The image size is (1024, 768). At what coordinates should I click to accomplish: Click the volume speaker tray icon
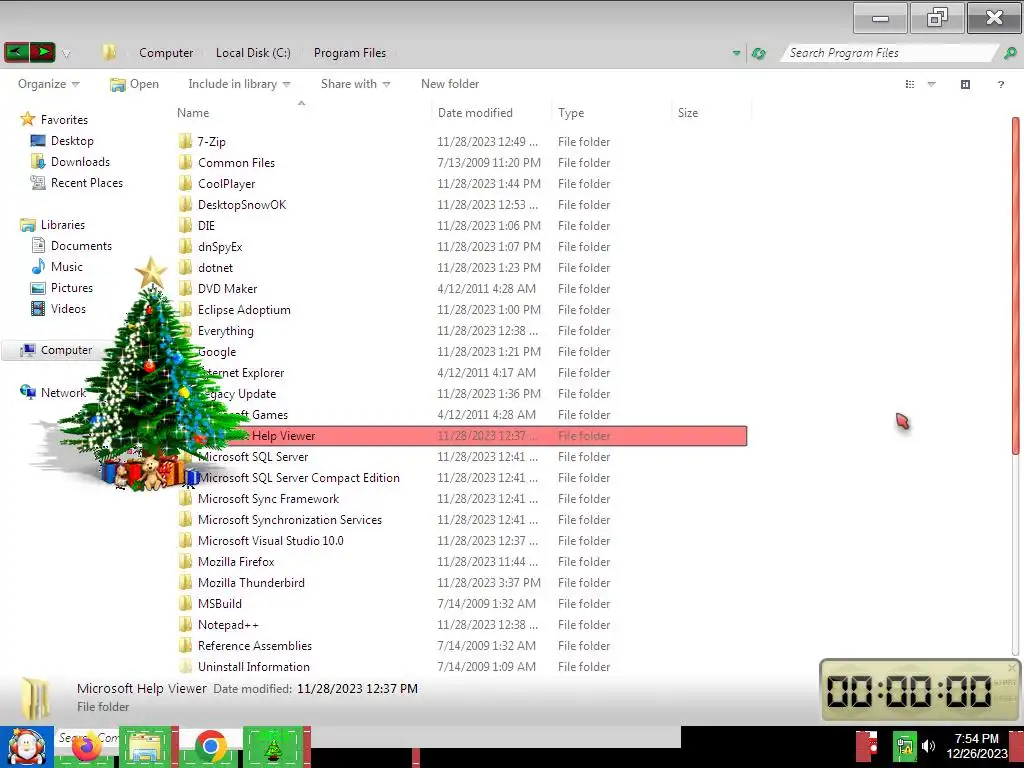(x=928, y=746)
